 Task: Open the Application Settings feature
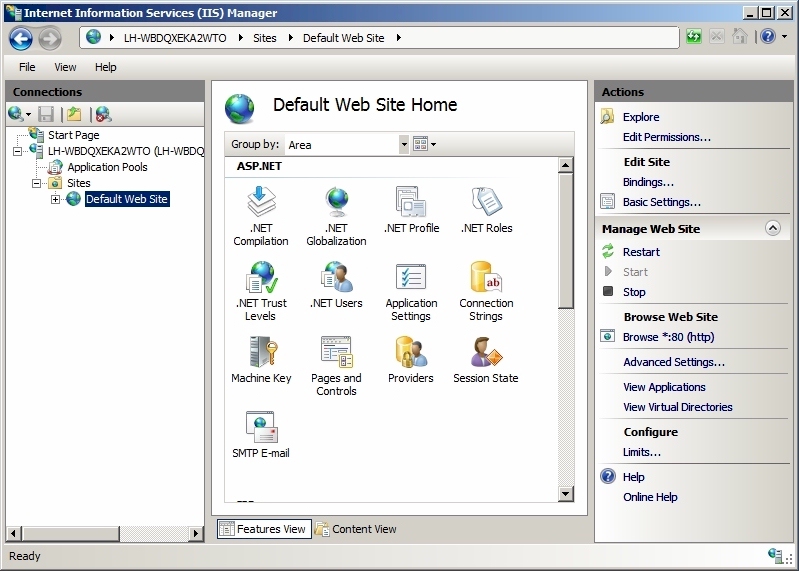point(411,291)
